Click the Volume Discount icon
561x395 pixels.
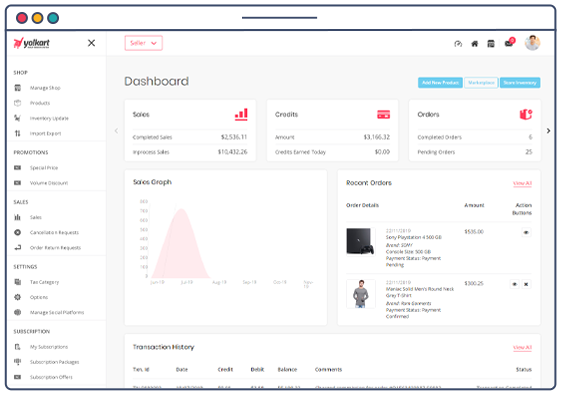pos(18,183)
